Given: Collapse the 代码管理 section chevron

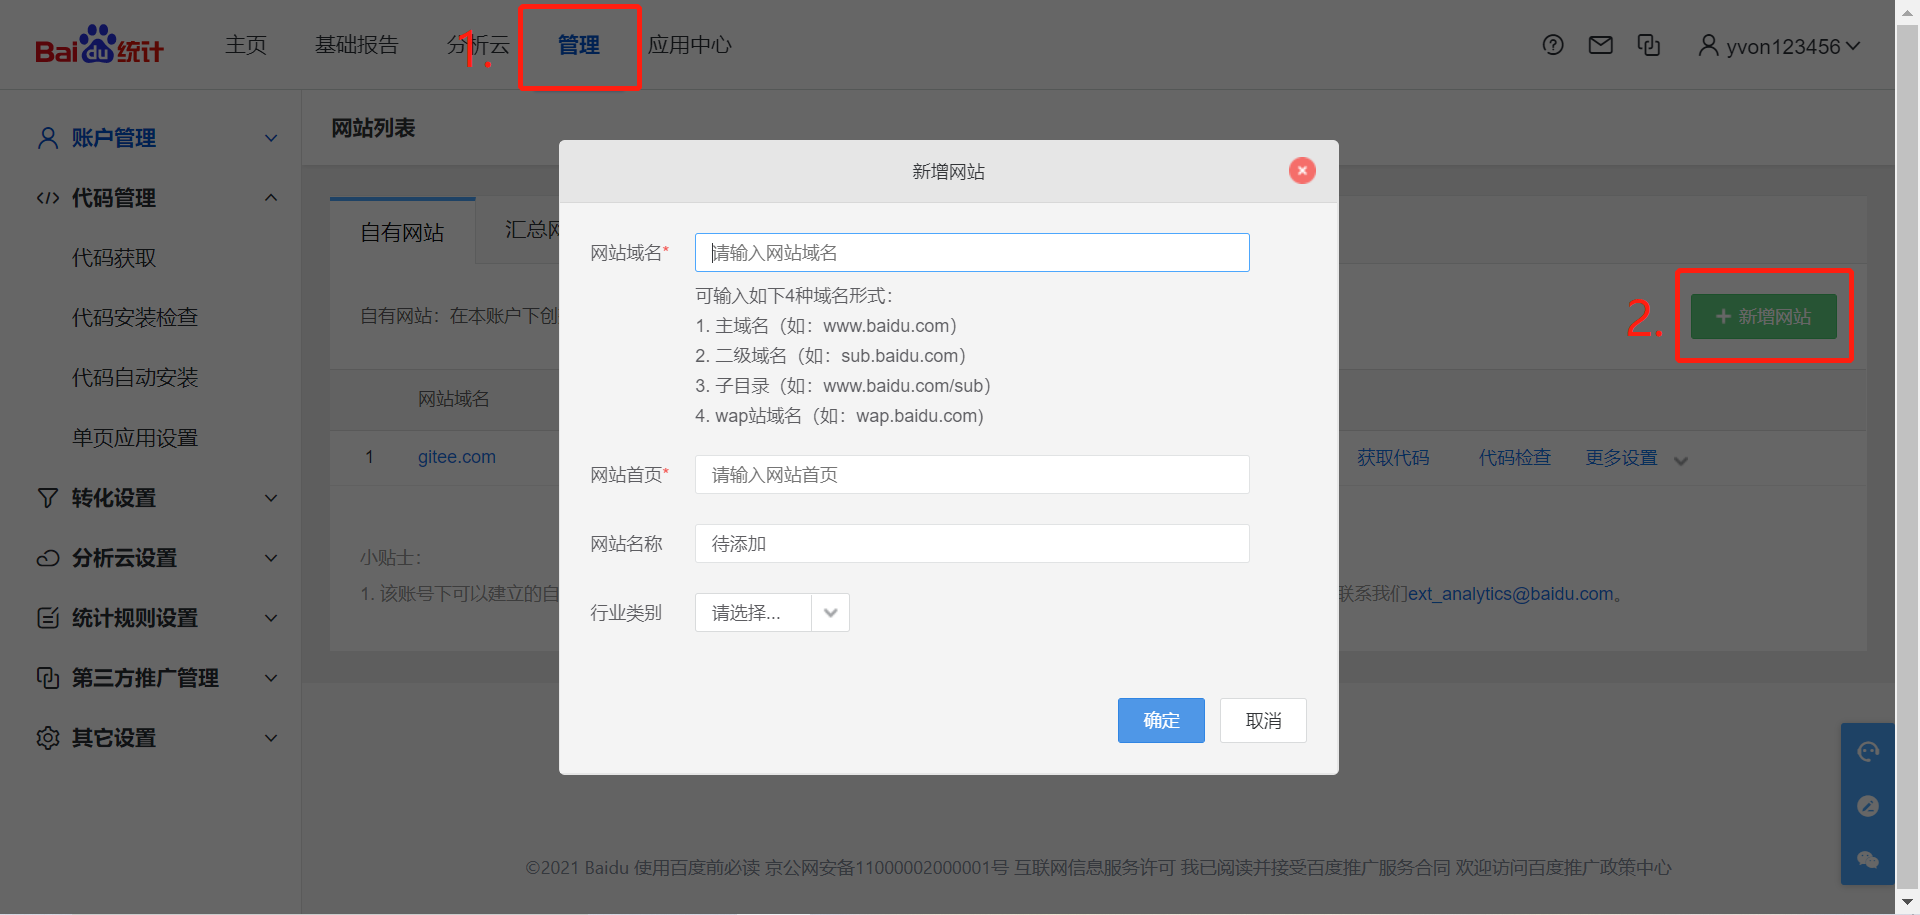Looking at the screenshot, I should 271,198.
